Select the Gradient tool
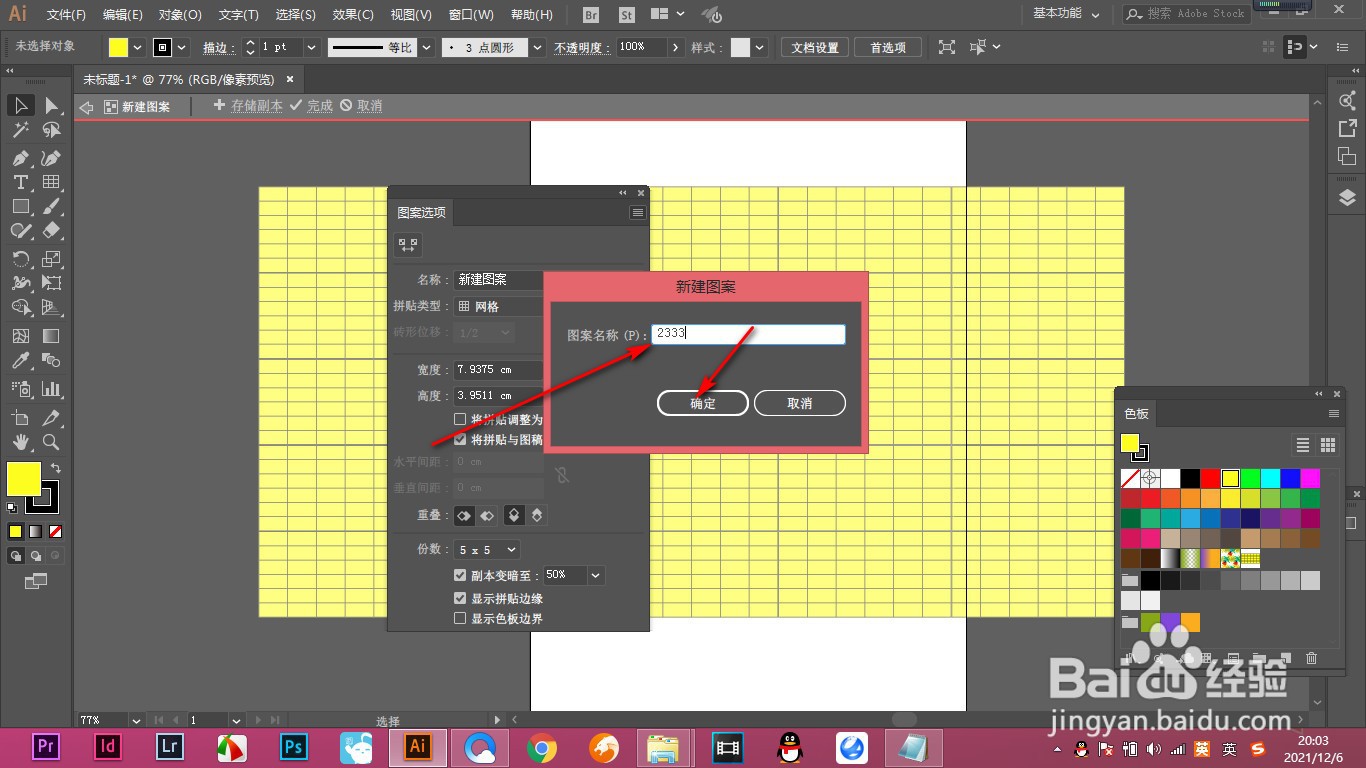This screenshot has height=768, width=1366. click(52, 336)
